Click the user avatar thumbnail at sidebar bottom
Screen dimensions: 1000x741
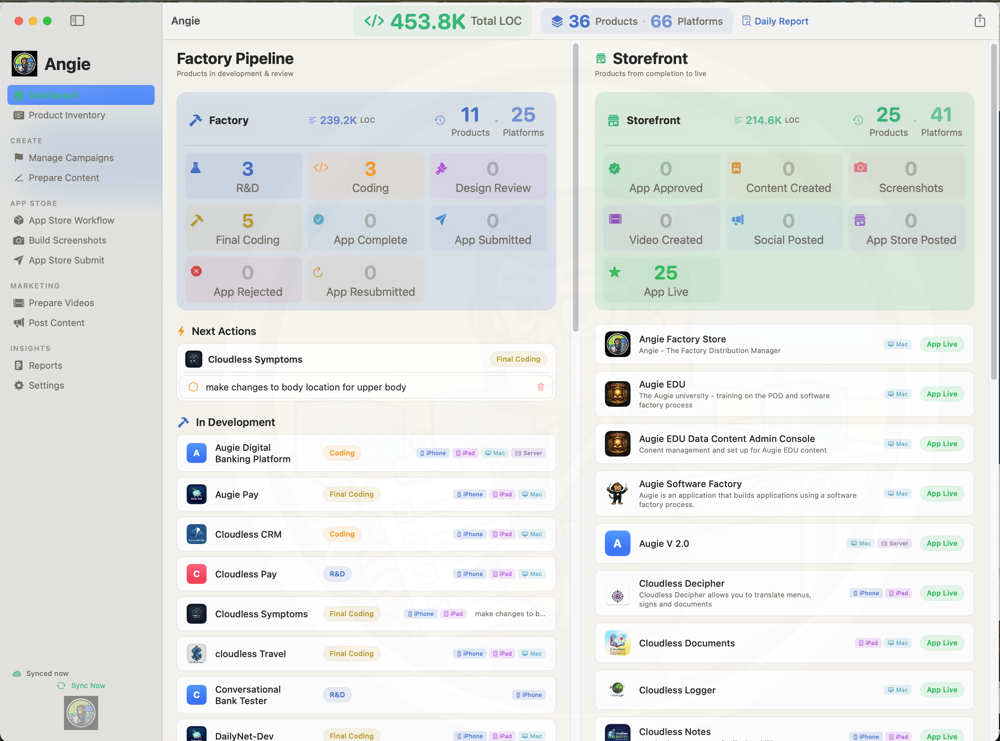(81, 712)
